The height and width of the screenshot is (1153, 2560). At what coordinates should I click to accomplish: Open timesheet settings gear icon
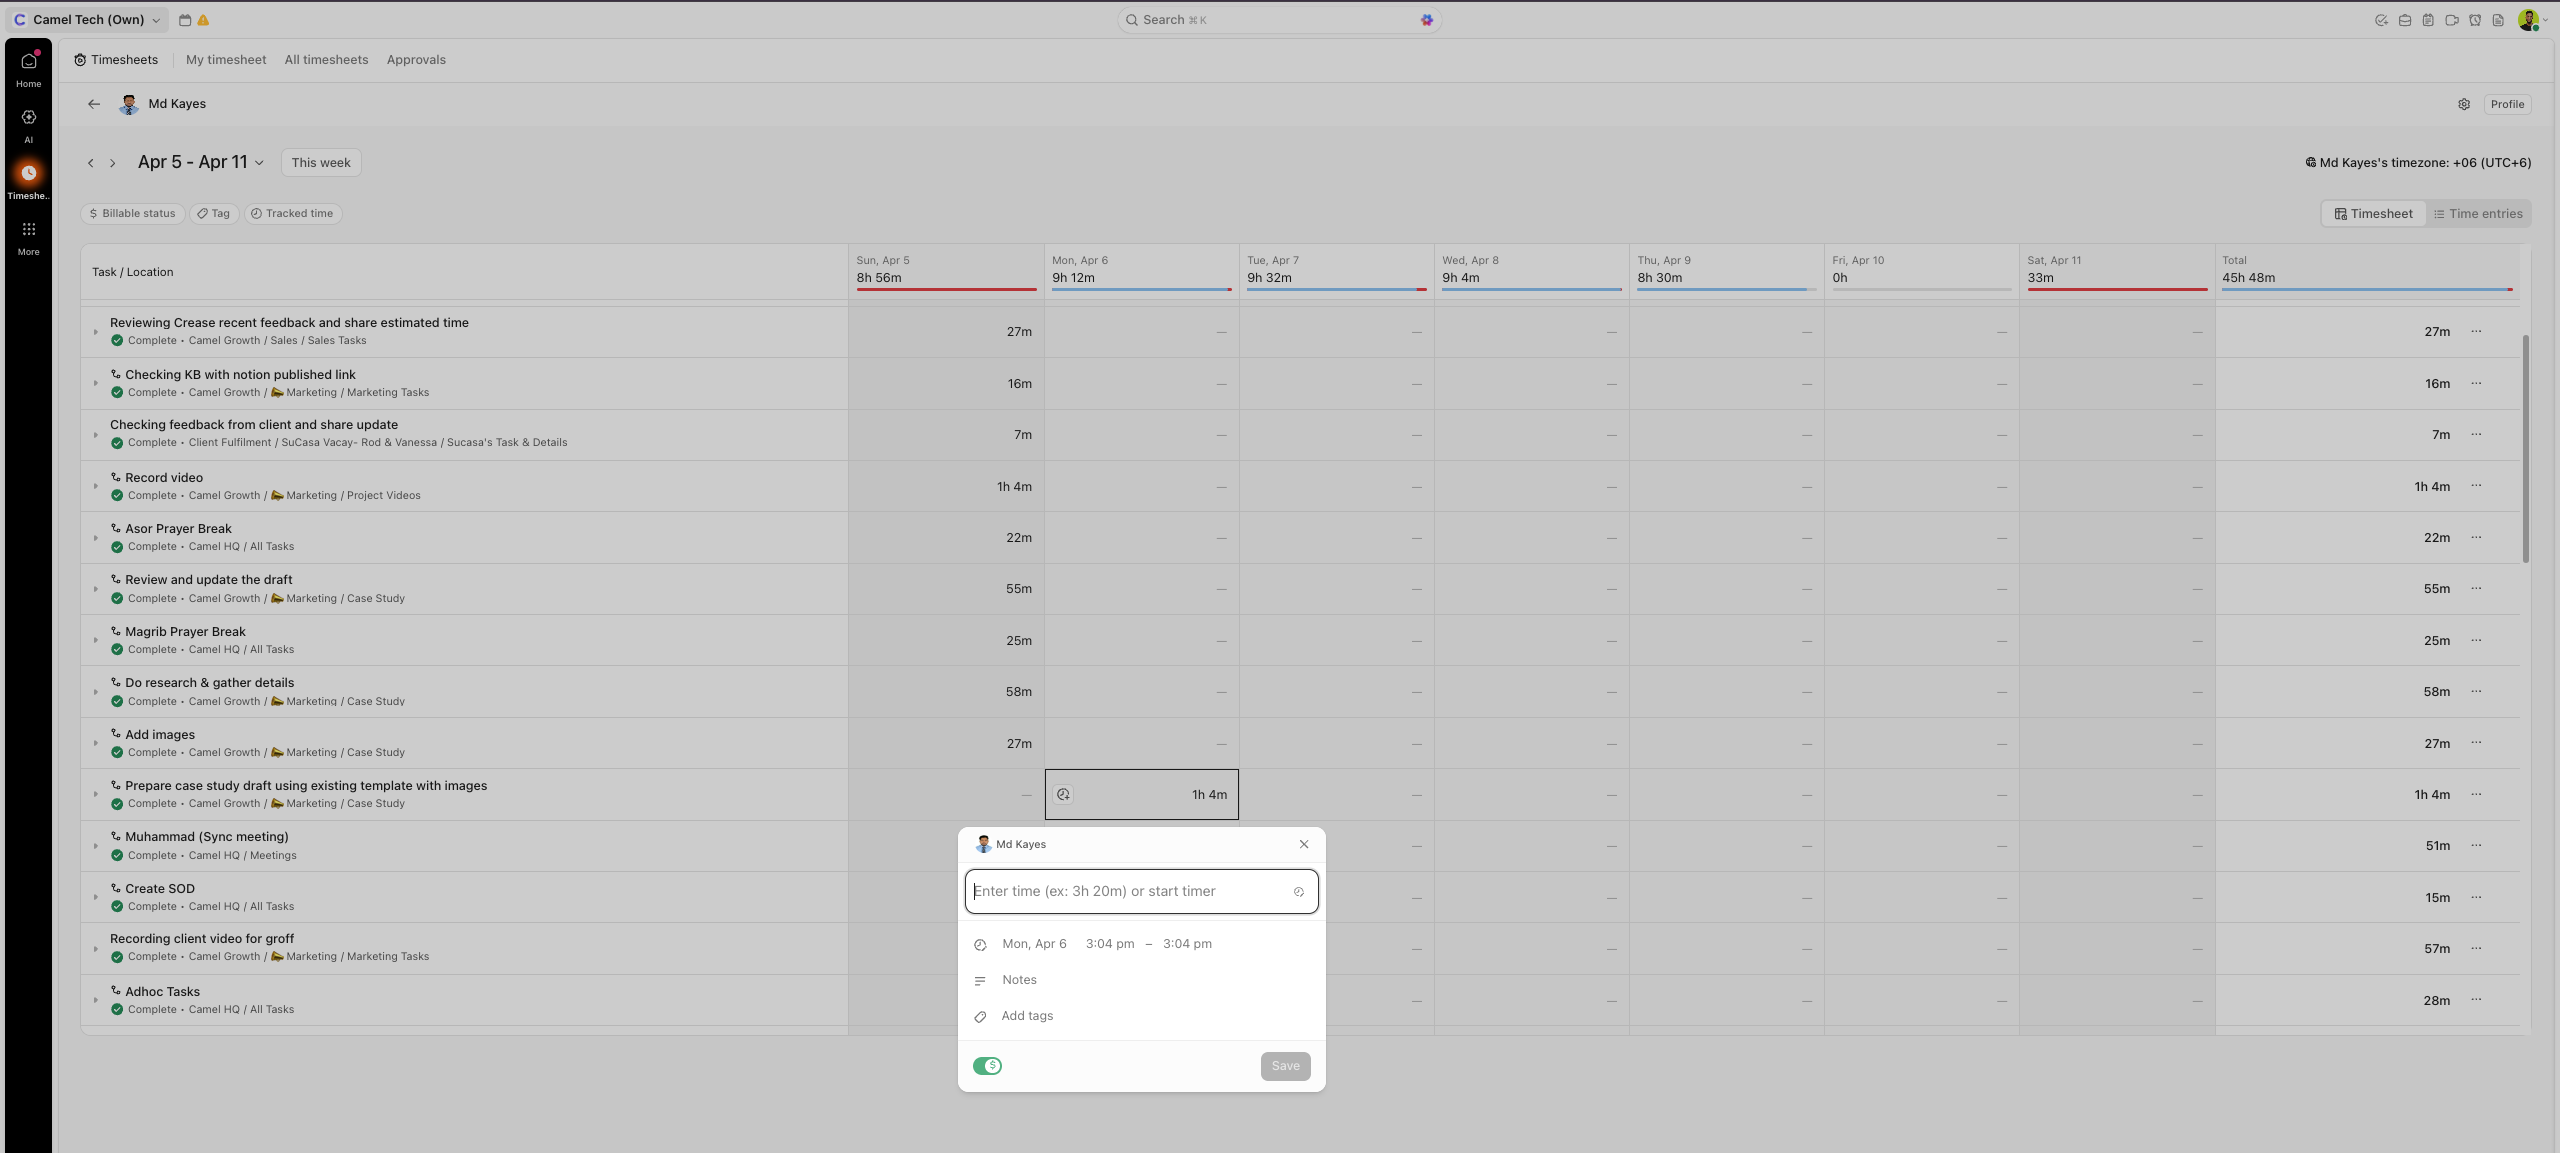pos(2464,104)
